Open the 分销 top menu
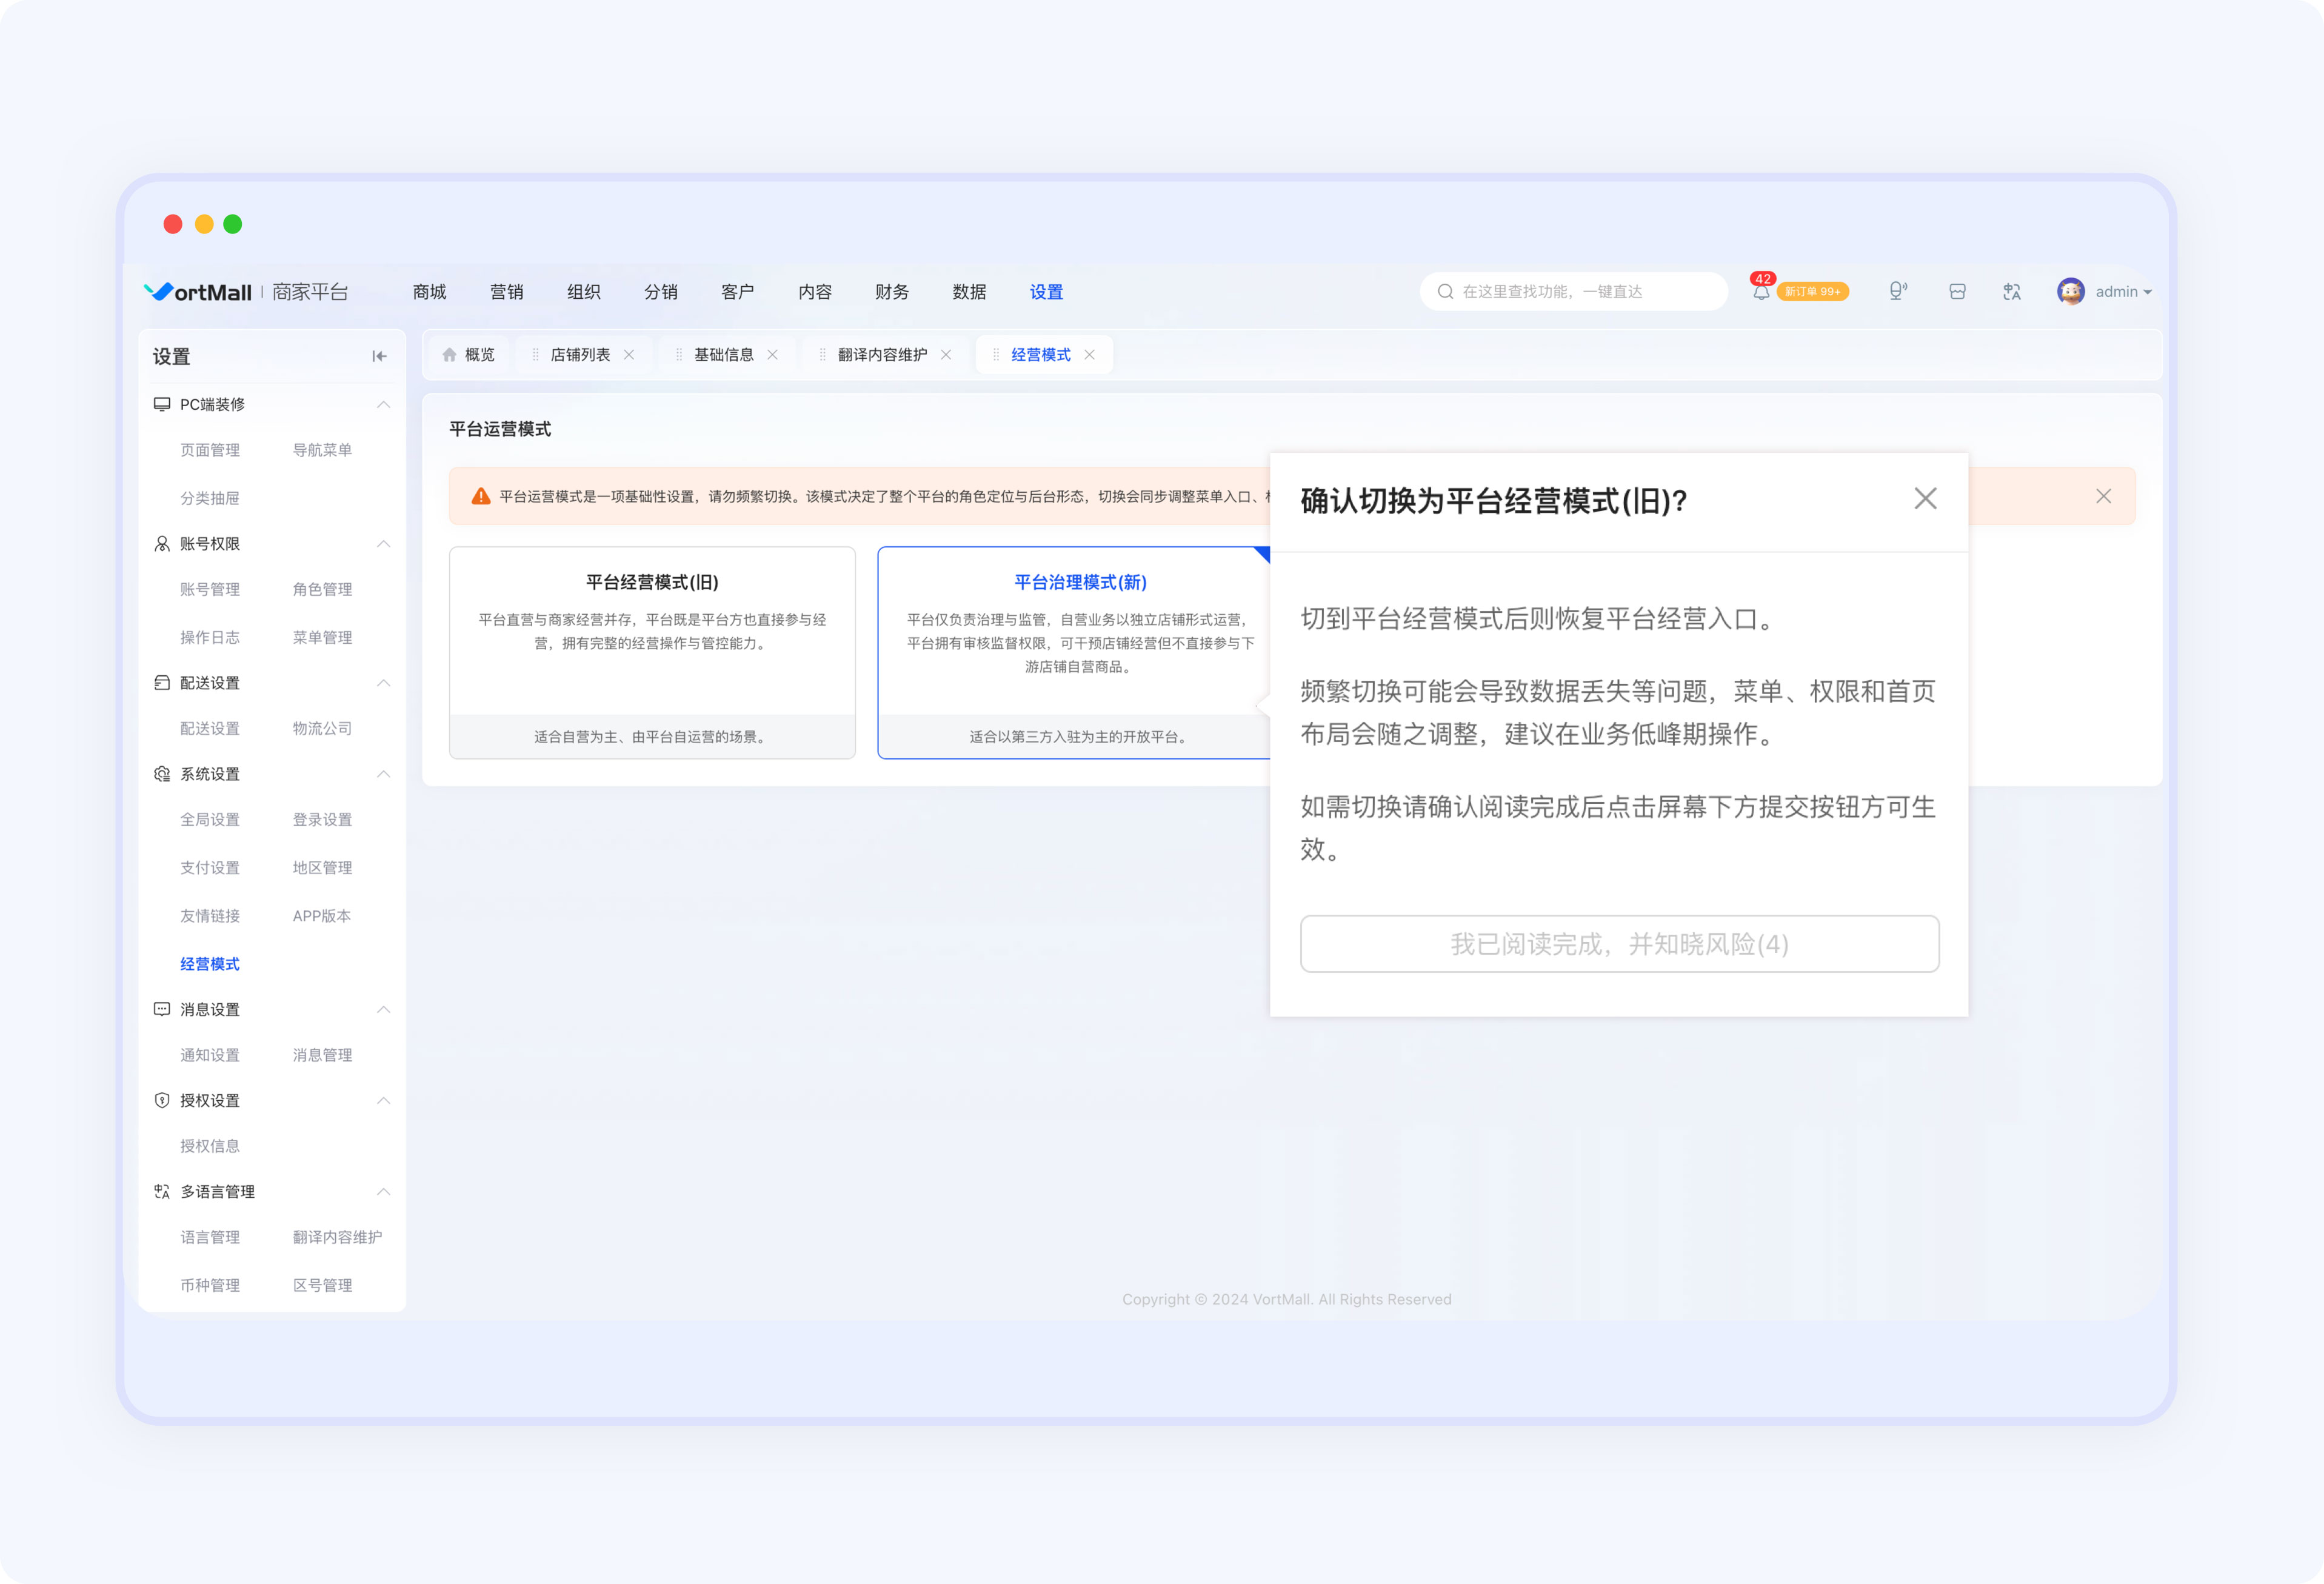 coord(660,292)
